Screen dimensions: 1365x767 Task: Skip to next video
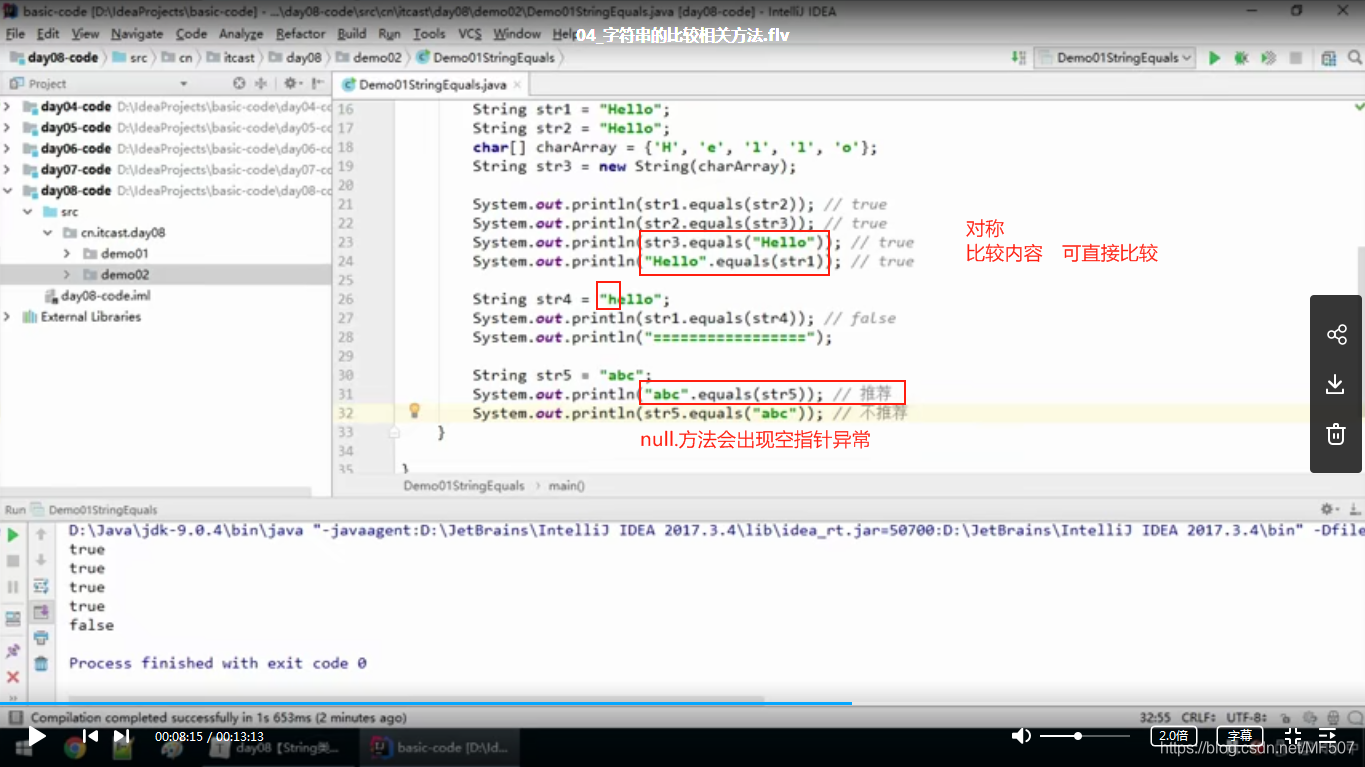click(x=122, y=736)
